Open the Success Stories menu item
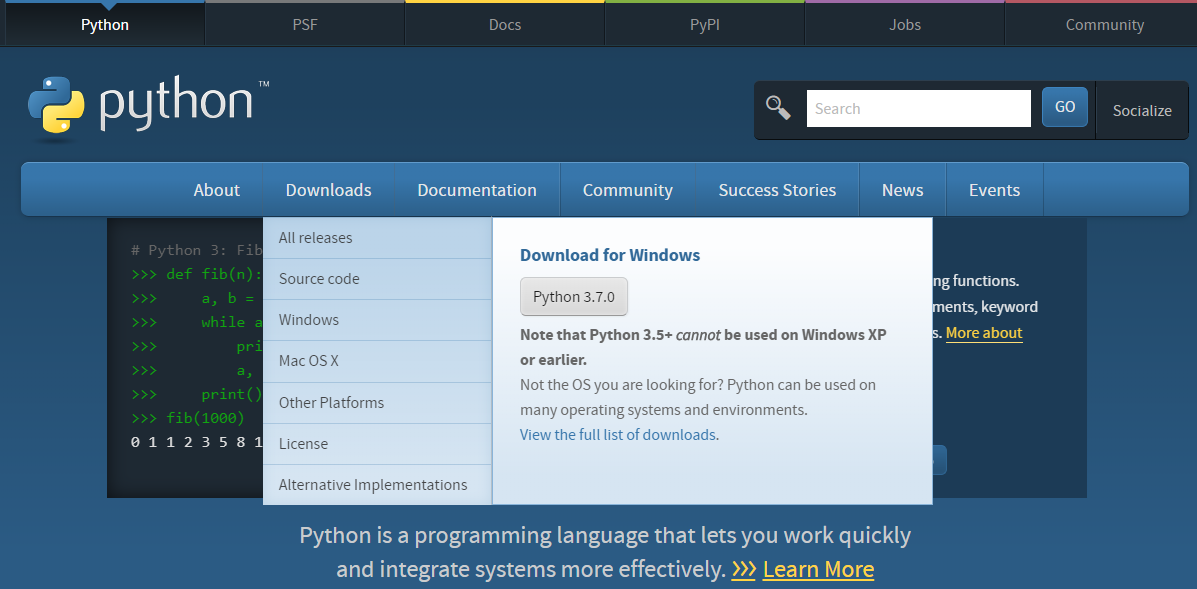Screen dimensions: 1197x589 pyautogui.click(x=777, y=190)
